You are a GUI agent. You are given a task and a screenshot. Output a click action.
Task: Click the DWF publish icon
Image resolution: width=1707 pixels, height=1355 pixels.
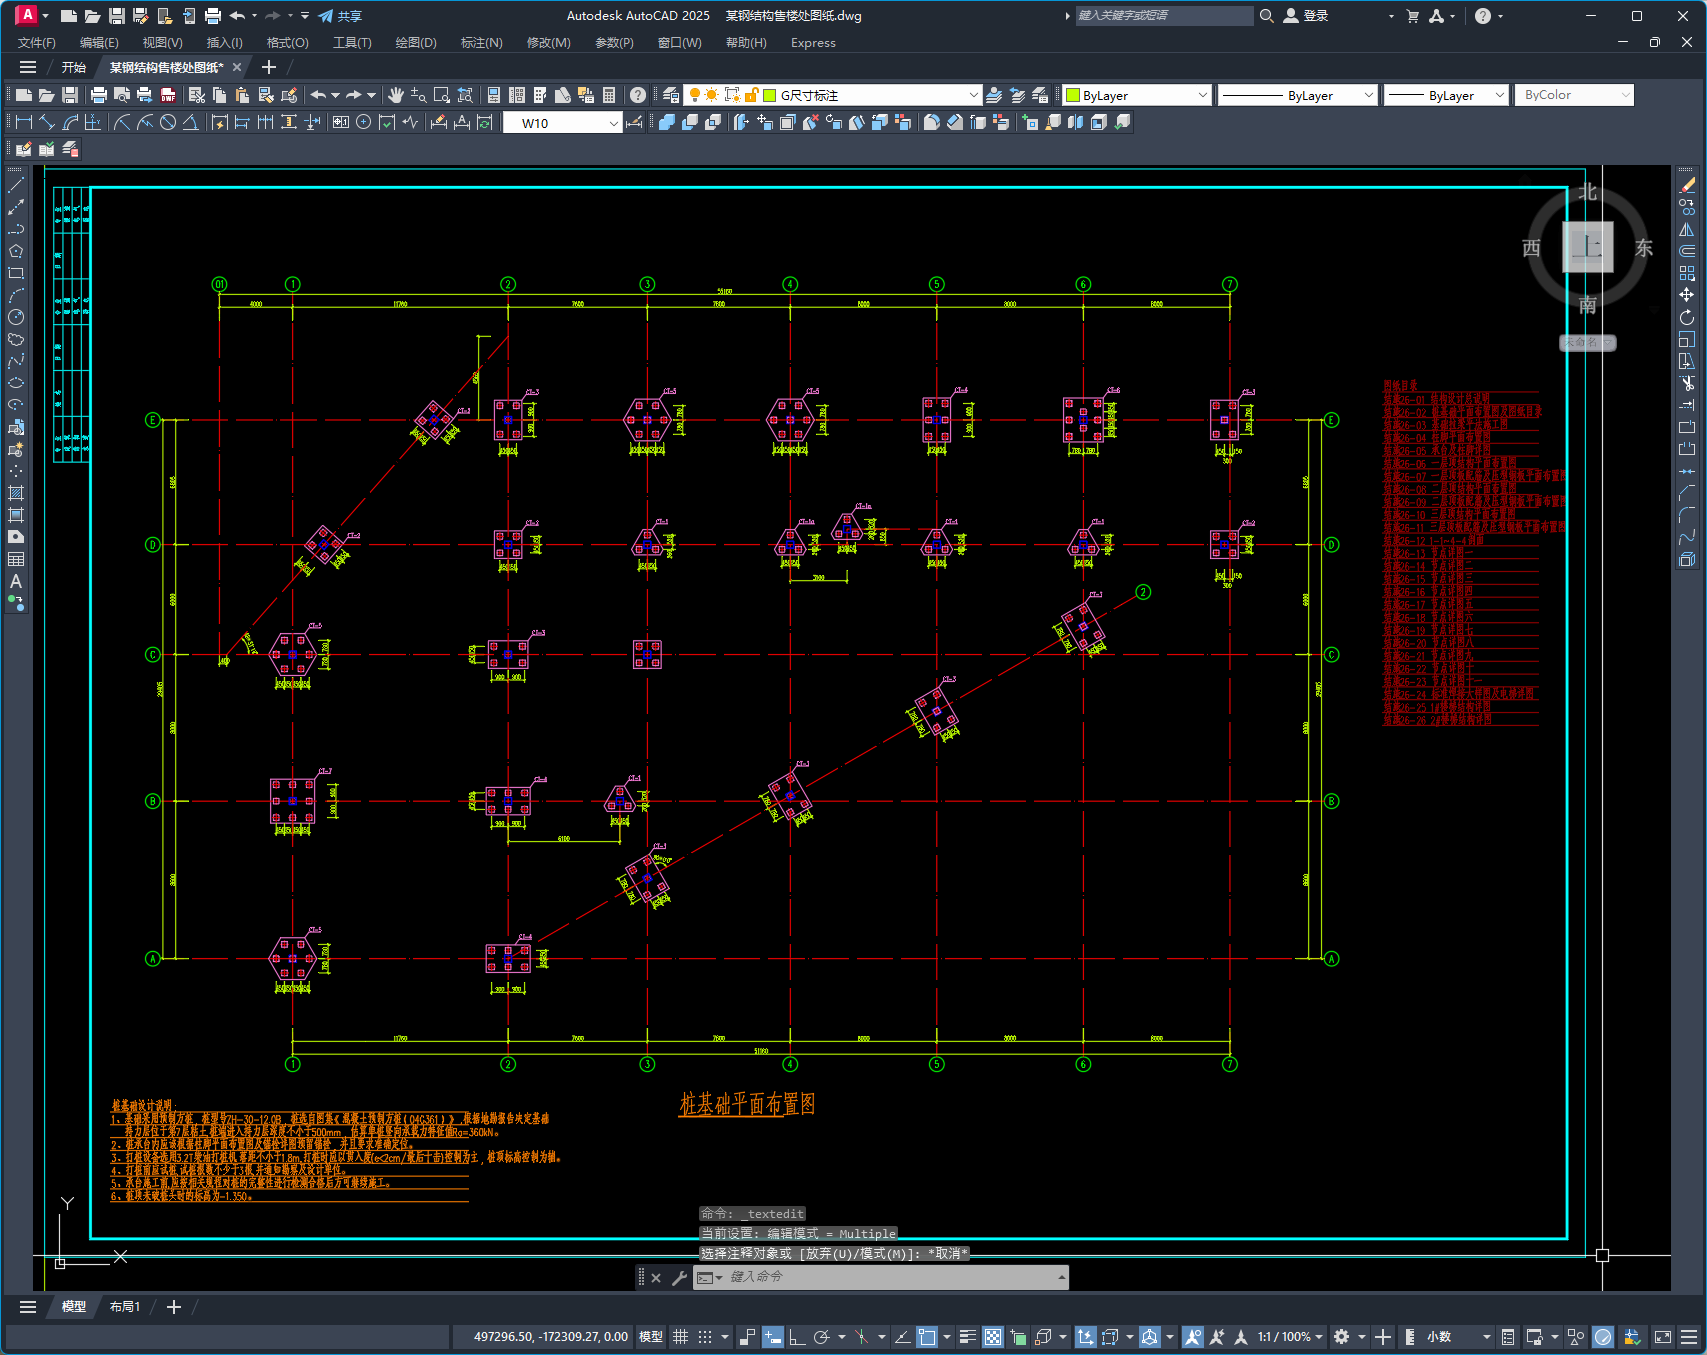click(x=168, y=95)
